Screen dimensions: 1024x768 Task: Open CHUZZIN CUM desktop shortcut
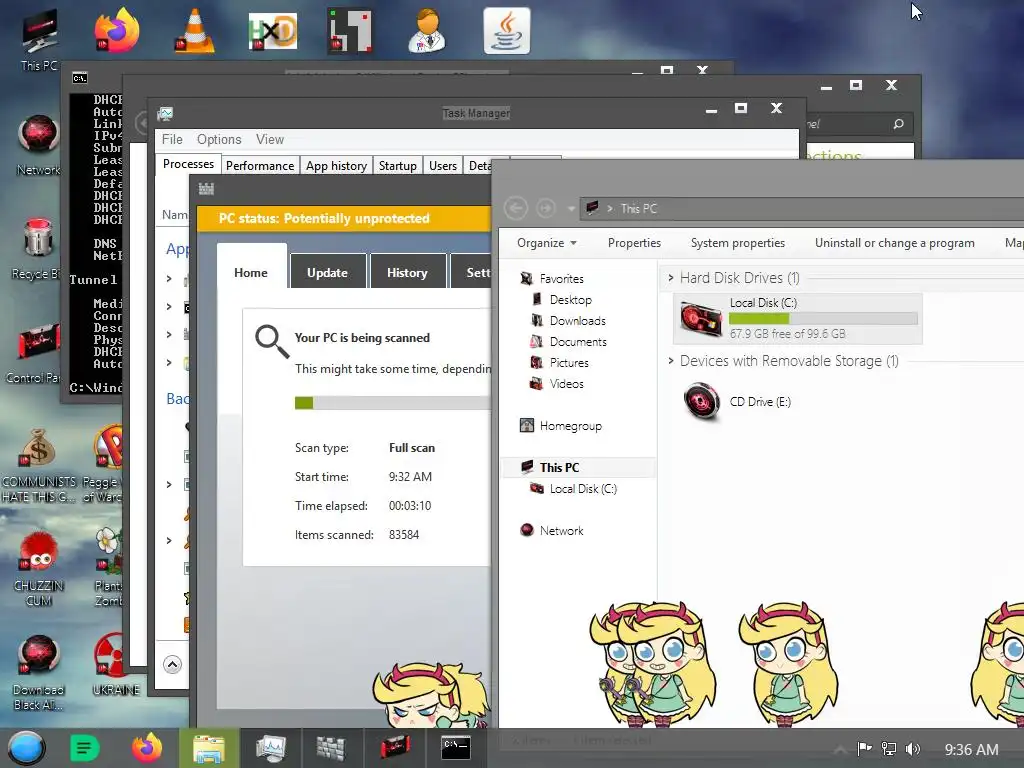click(x=39, y=568)
